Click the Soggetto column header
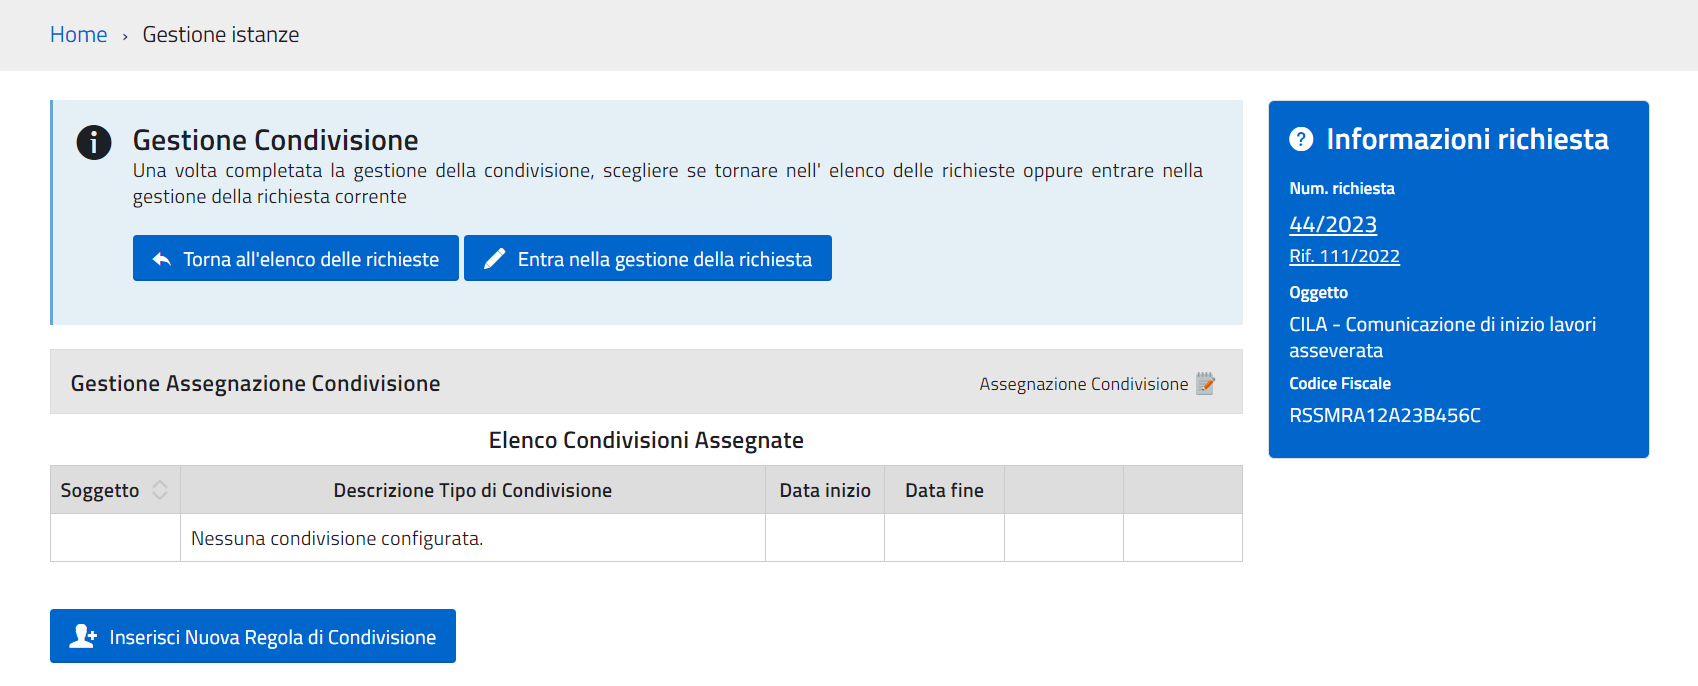The width and height of the screenshot is (1698, 686). pyautogui.click(x=100, y=490)
